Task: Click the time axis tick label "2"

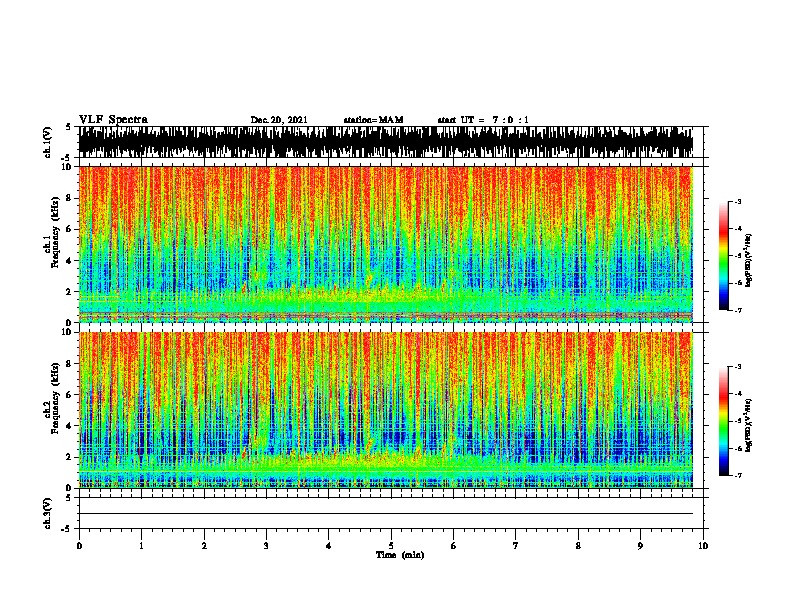Action: [204, 545]
